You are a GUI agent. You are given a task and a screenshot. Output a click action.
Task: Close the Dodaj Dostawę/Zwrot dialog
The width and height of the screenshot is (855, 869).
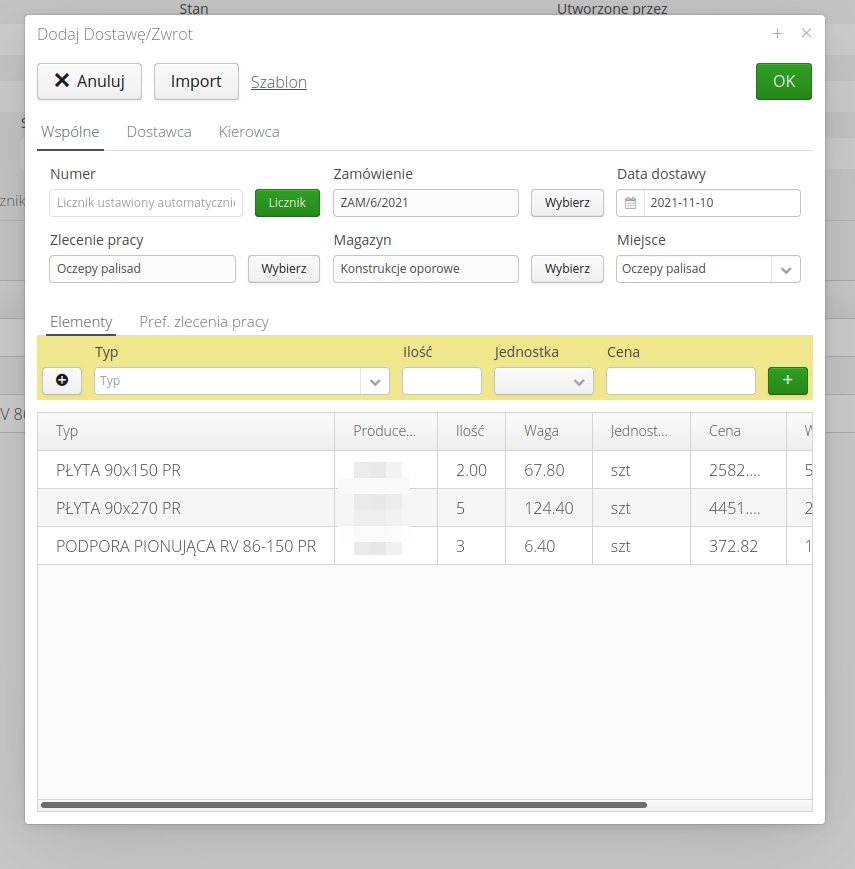pos(806,34)
